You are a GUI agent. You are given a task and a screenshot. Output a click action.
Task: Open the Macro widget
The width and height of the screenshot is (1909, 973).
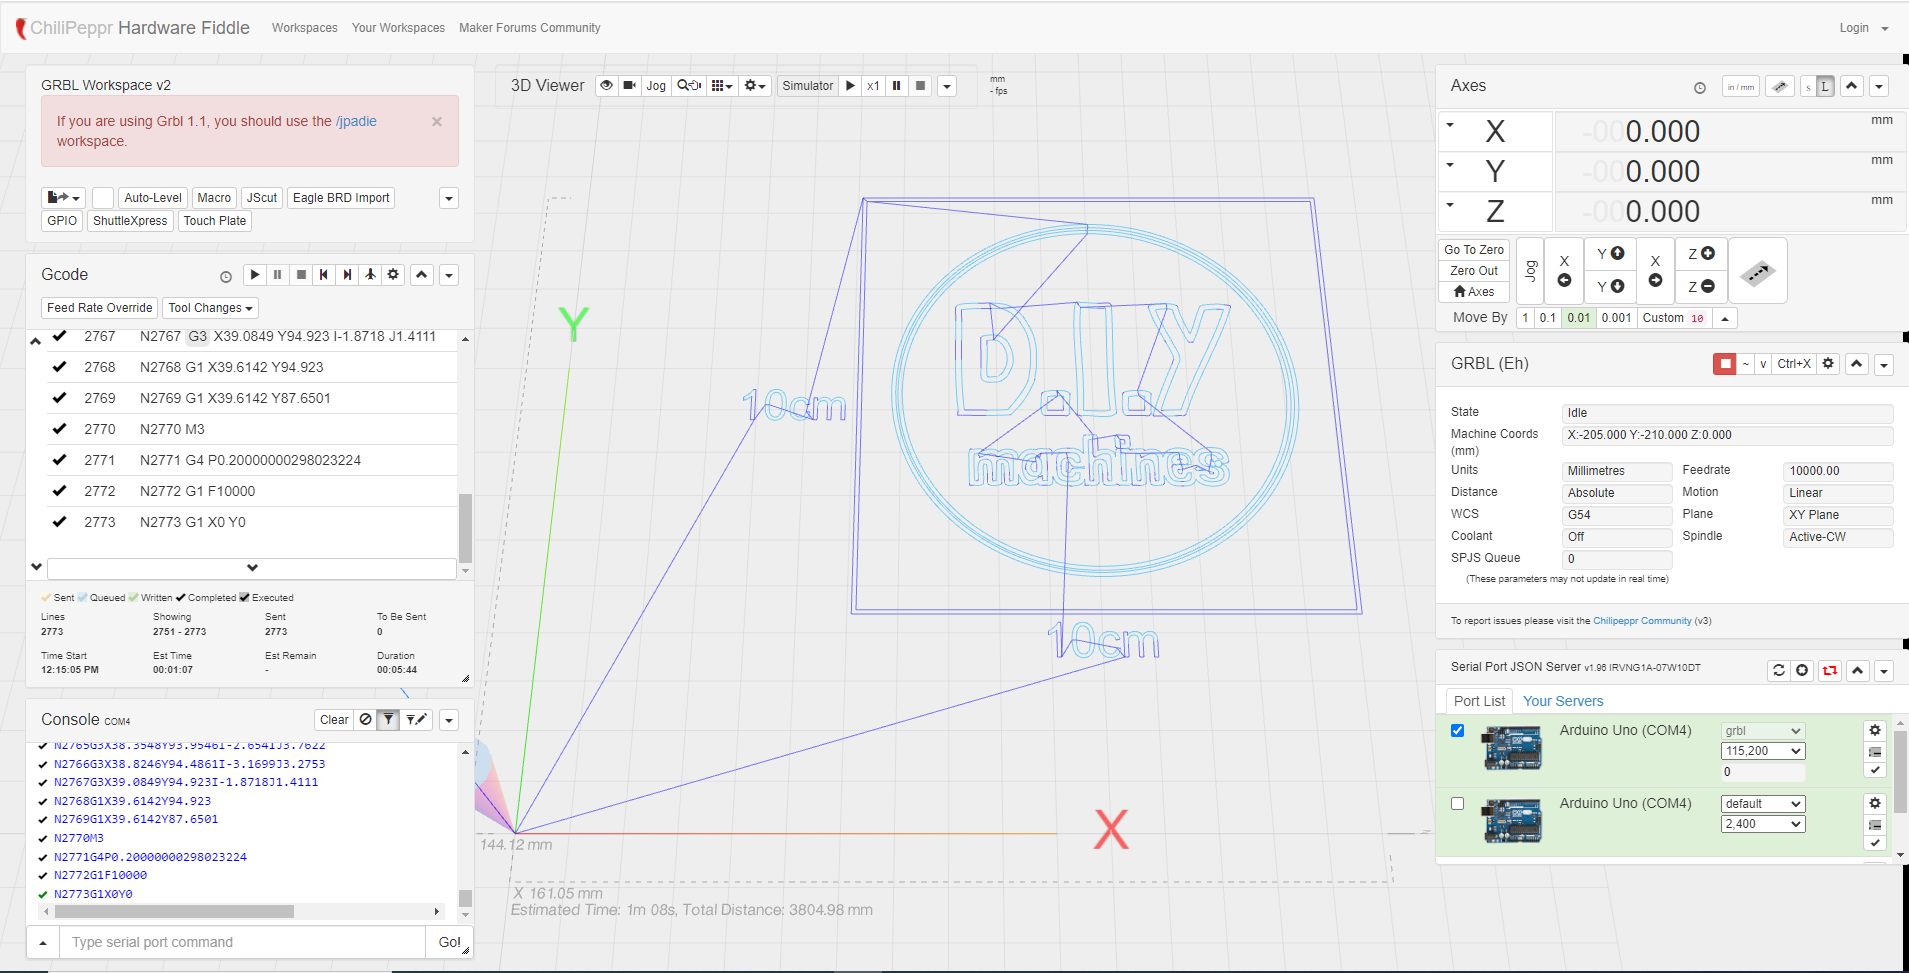(x=214, y=198)
